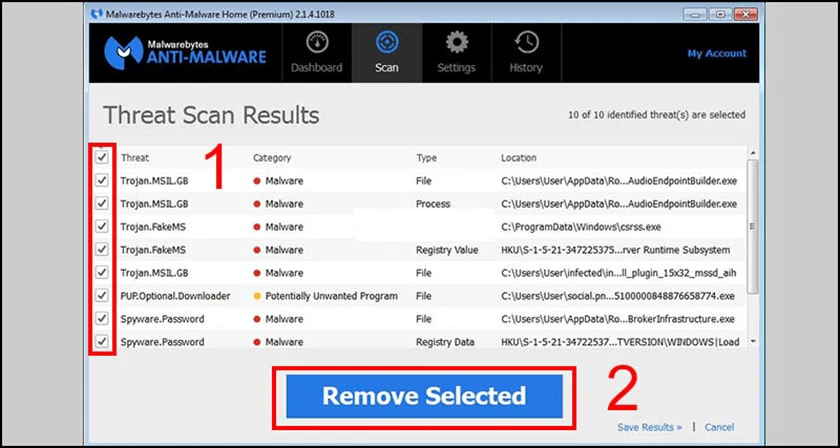Click the Cancel link
Image resolution: width=840 pixels, height=448 pixels.
[x=719, y=427]
